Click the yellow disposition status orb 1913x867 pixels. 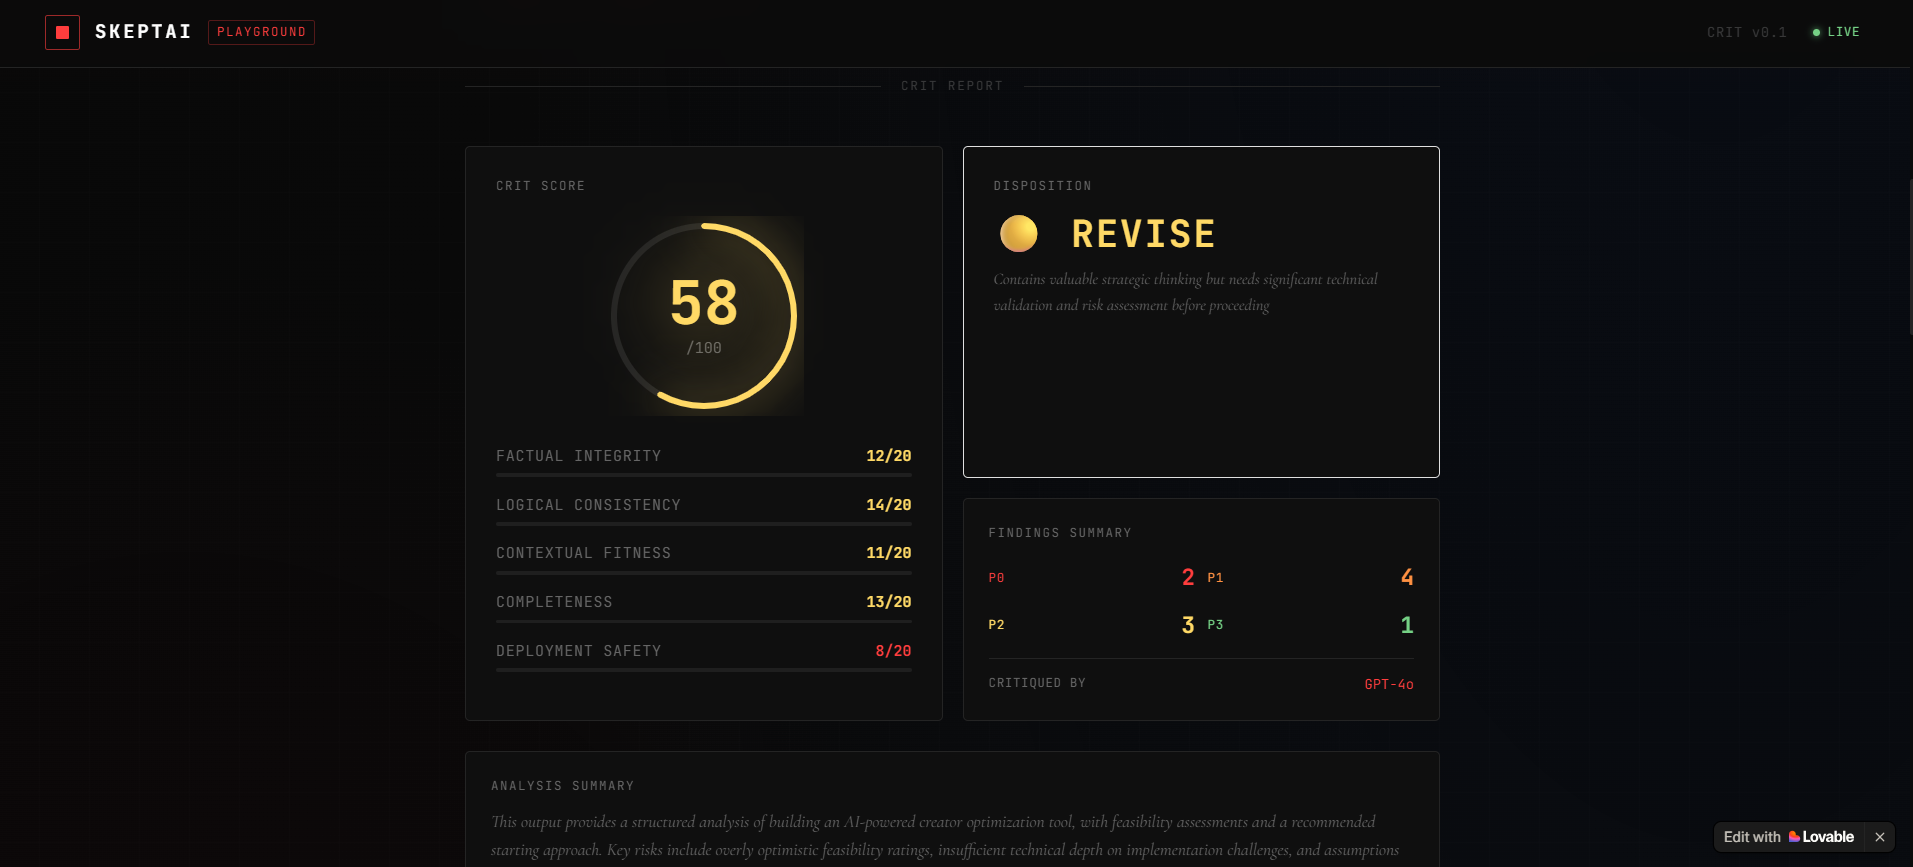(1019, 234)
